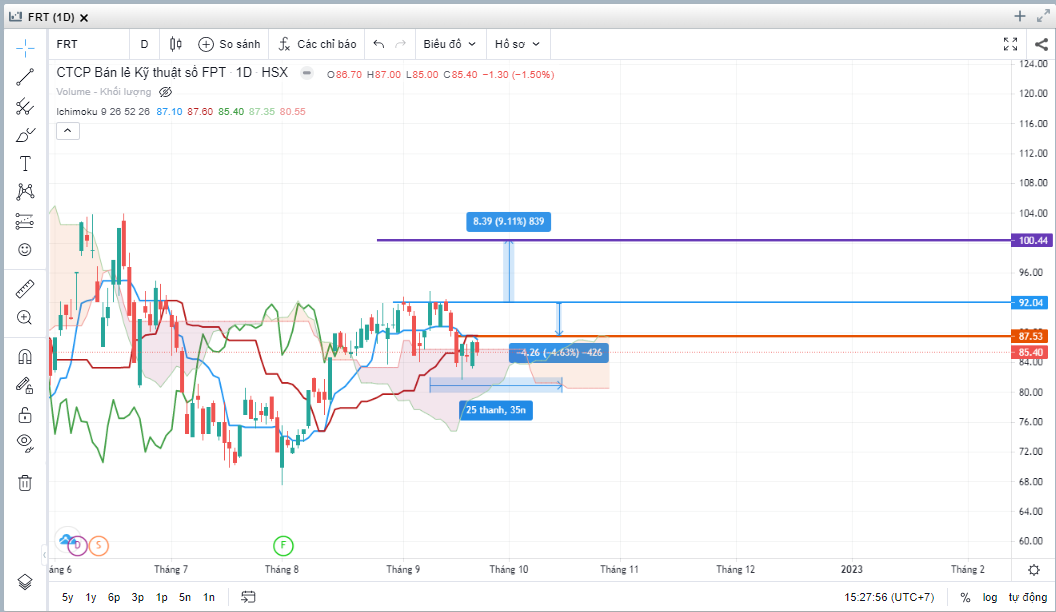Screen dimensions: 1056x612
Task: Select the brush drawing tool
Action: pos(25,135)
